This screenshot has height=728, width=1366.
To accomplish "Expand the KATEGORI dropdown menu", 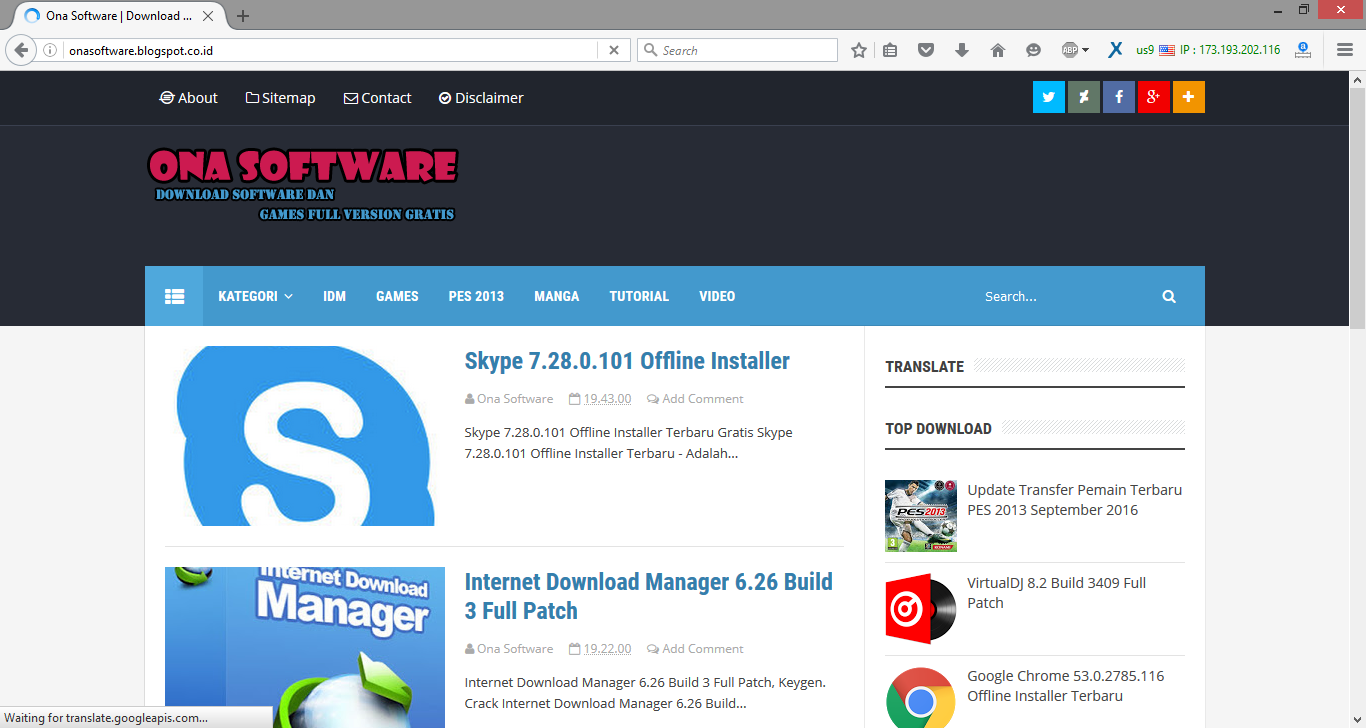I will click(255, 296).
